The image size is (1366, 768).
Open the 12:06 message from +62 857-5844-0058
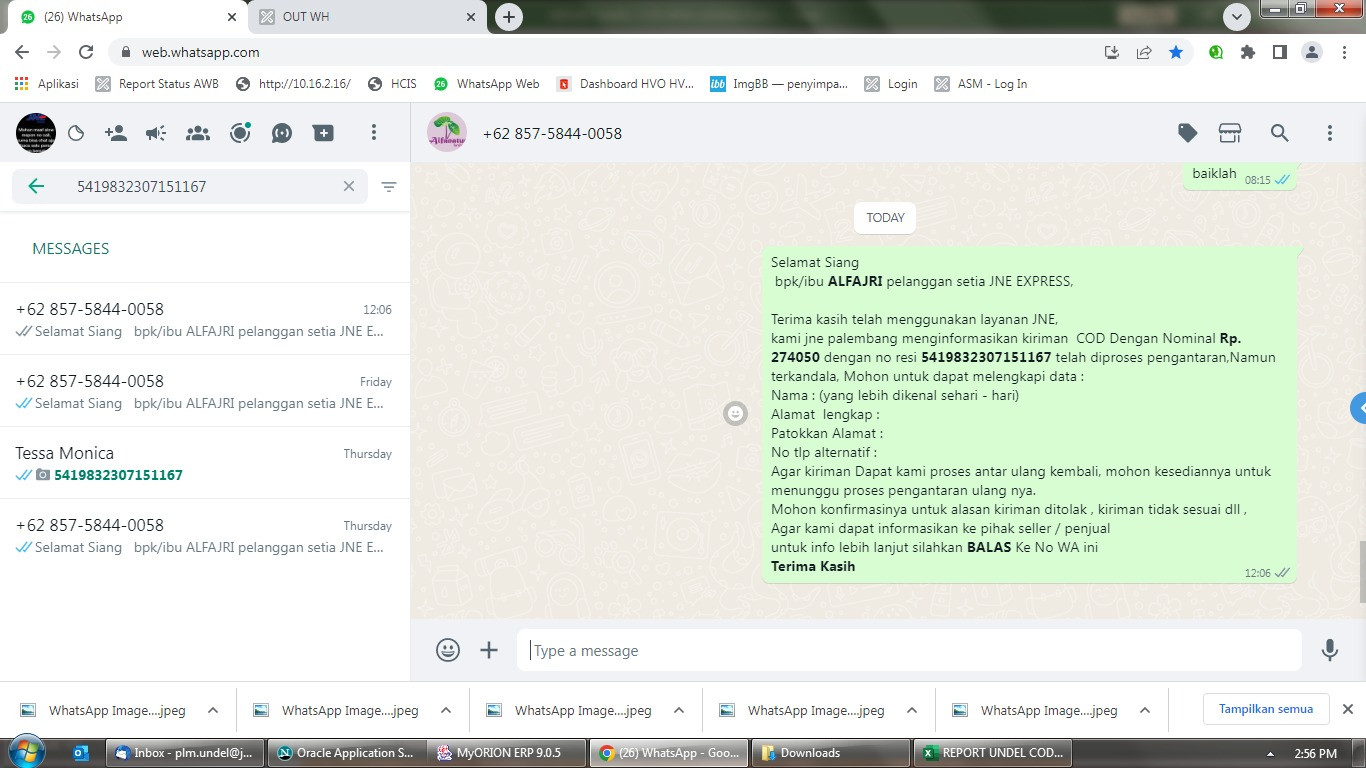pyautogui.click(x=205, y=319)
